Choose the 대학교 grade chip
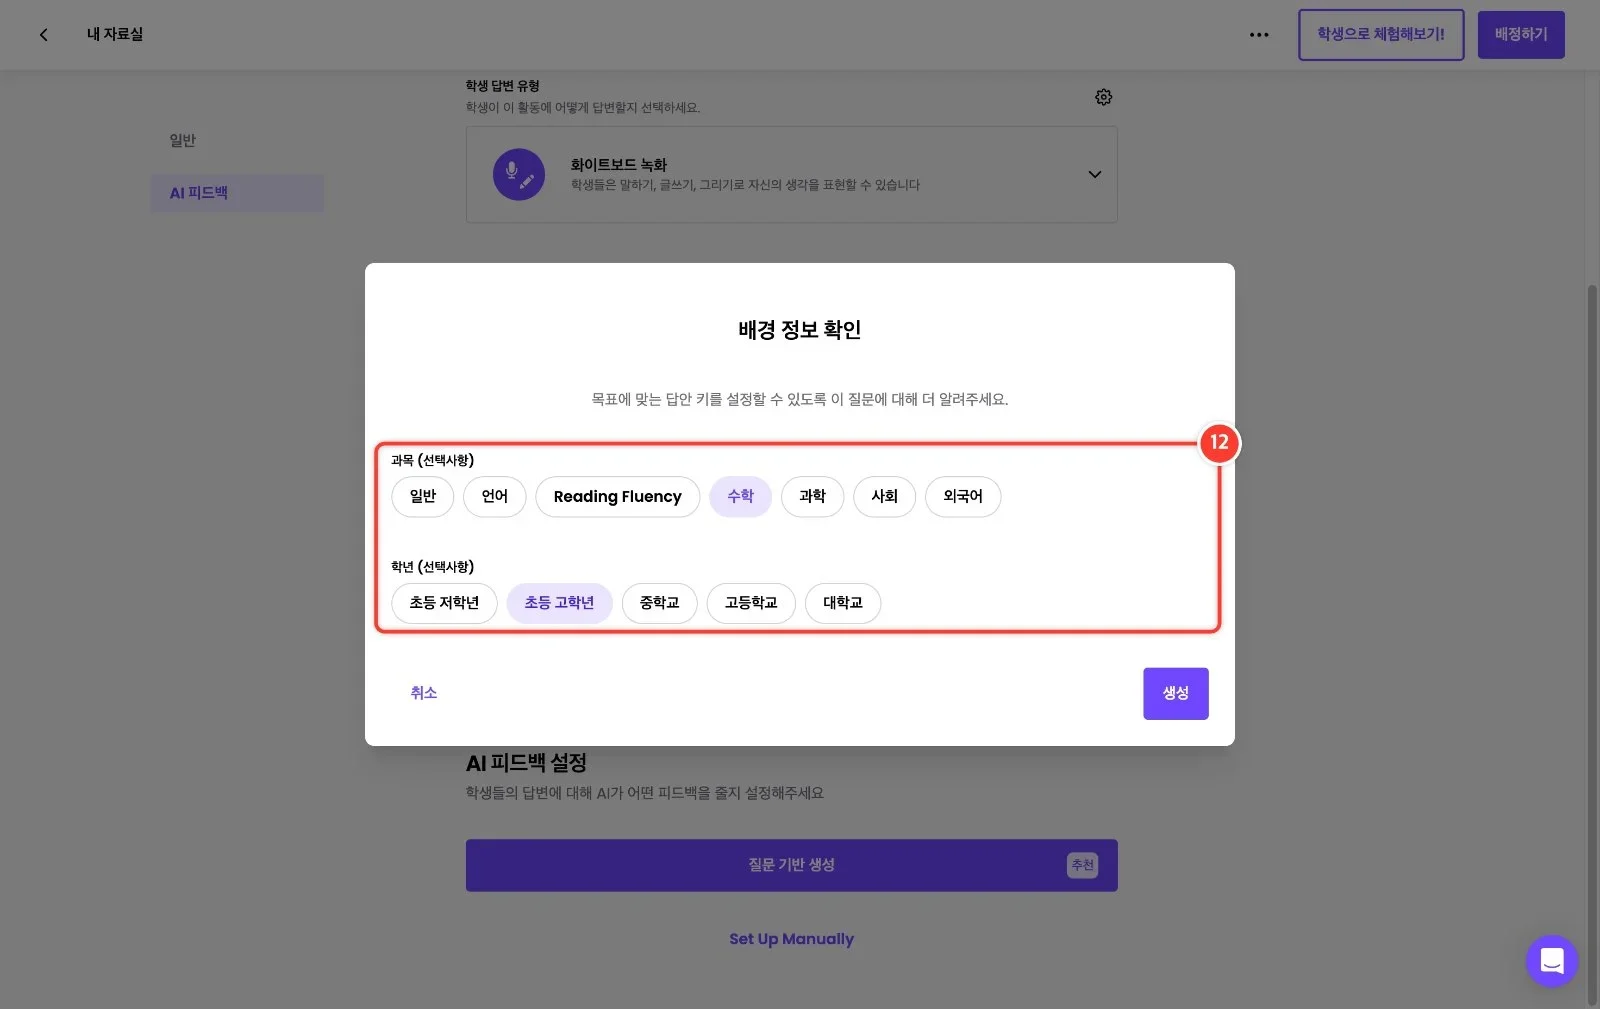1600x1009 pixels. tap(843, 603)
